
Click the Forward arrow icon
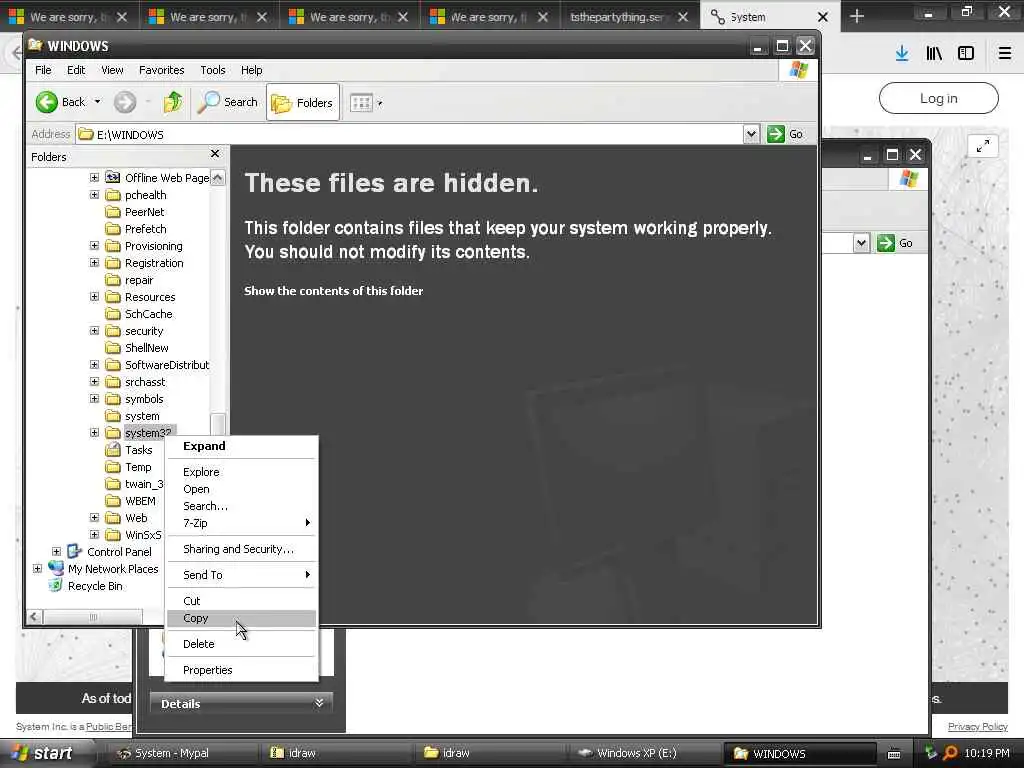(125, 102)
